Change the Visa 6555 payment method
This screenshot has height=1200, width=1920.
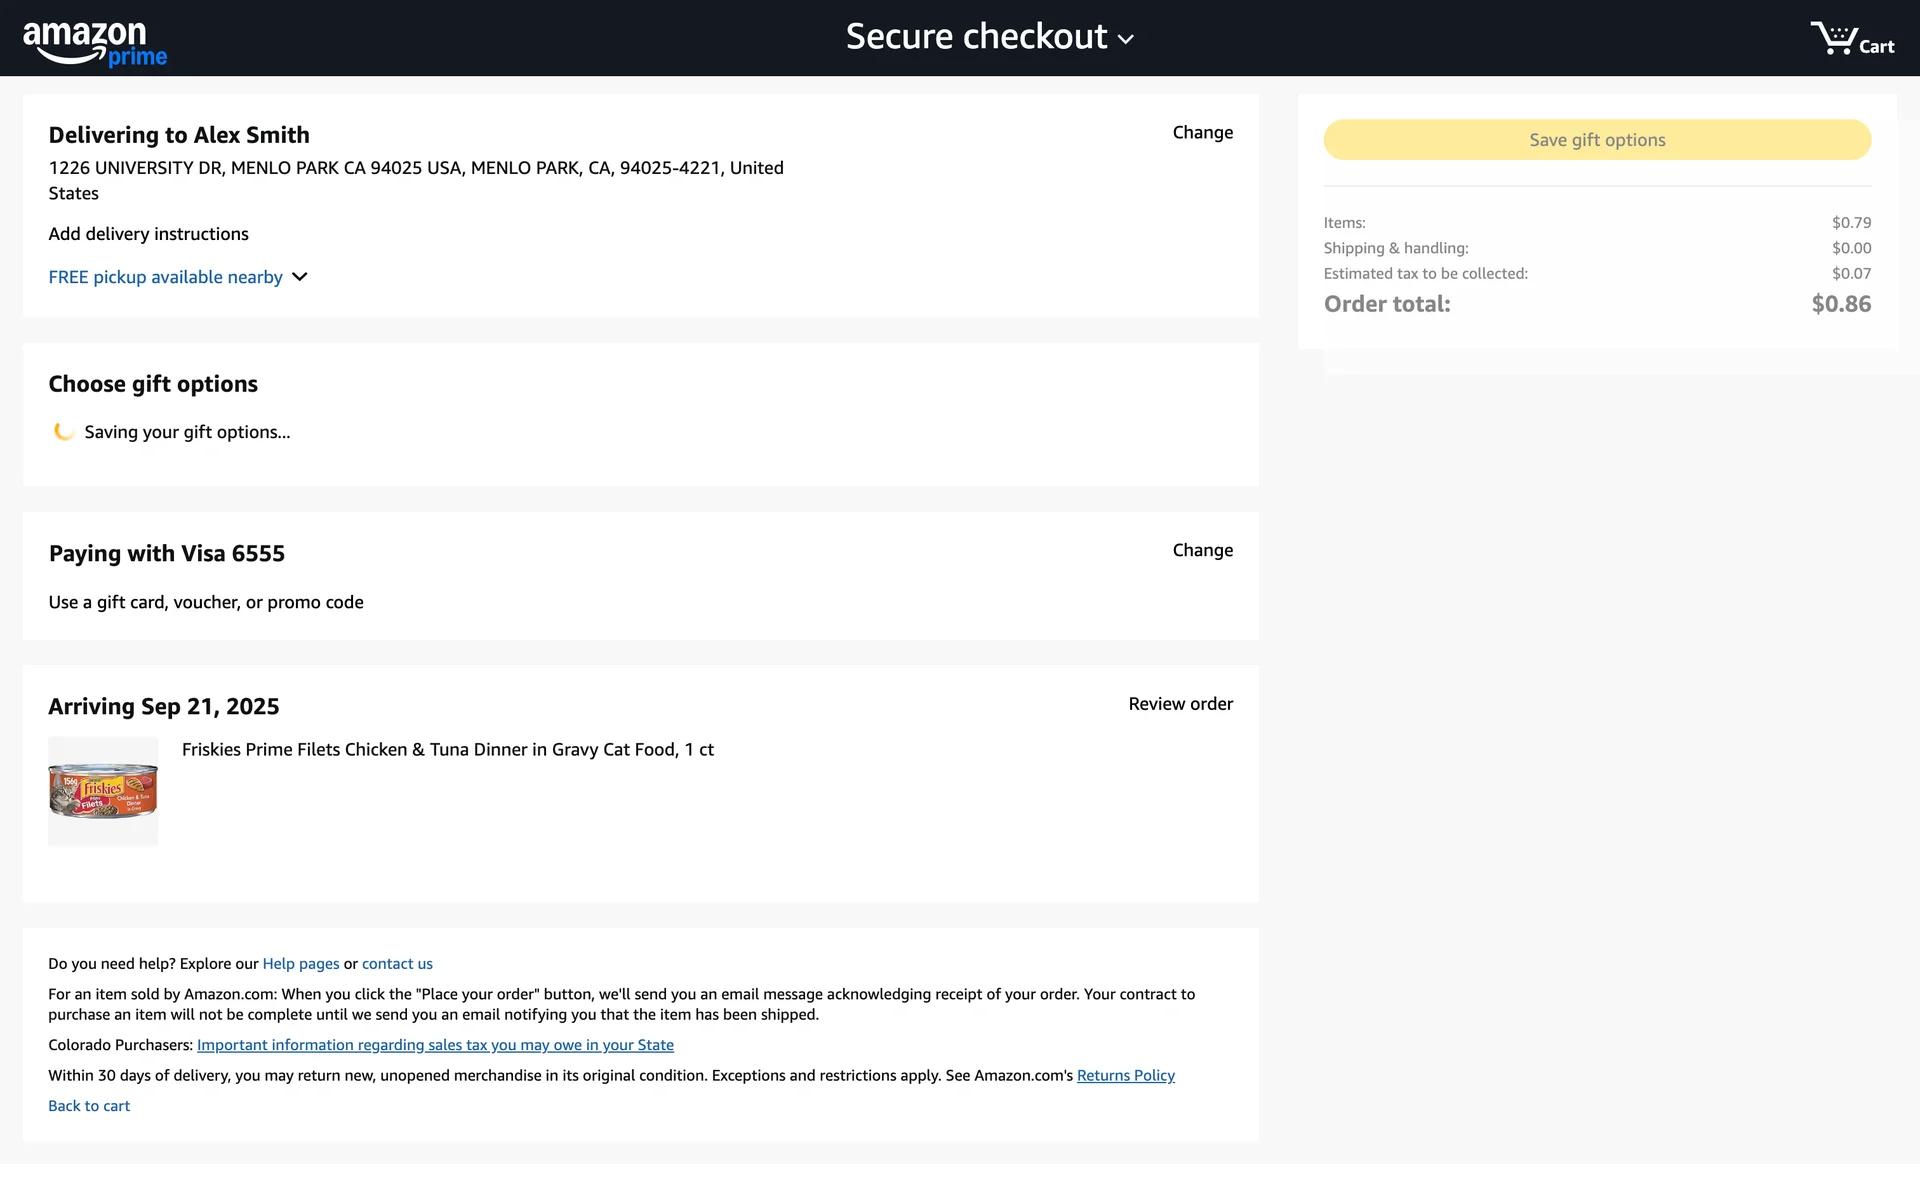click(x=1202, y=551)
